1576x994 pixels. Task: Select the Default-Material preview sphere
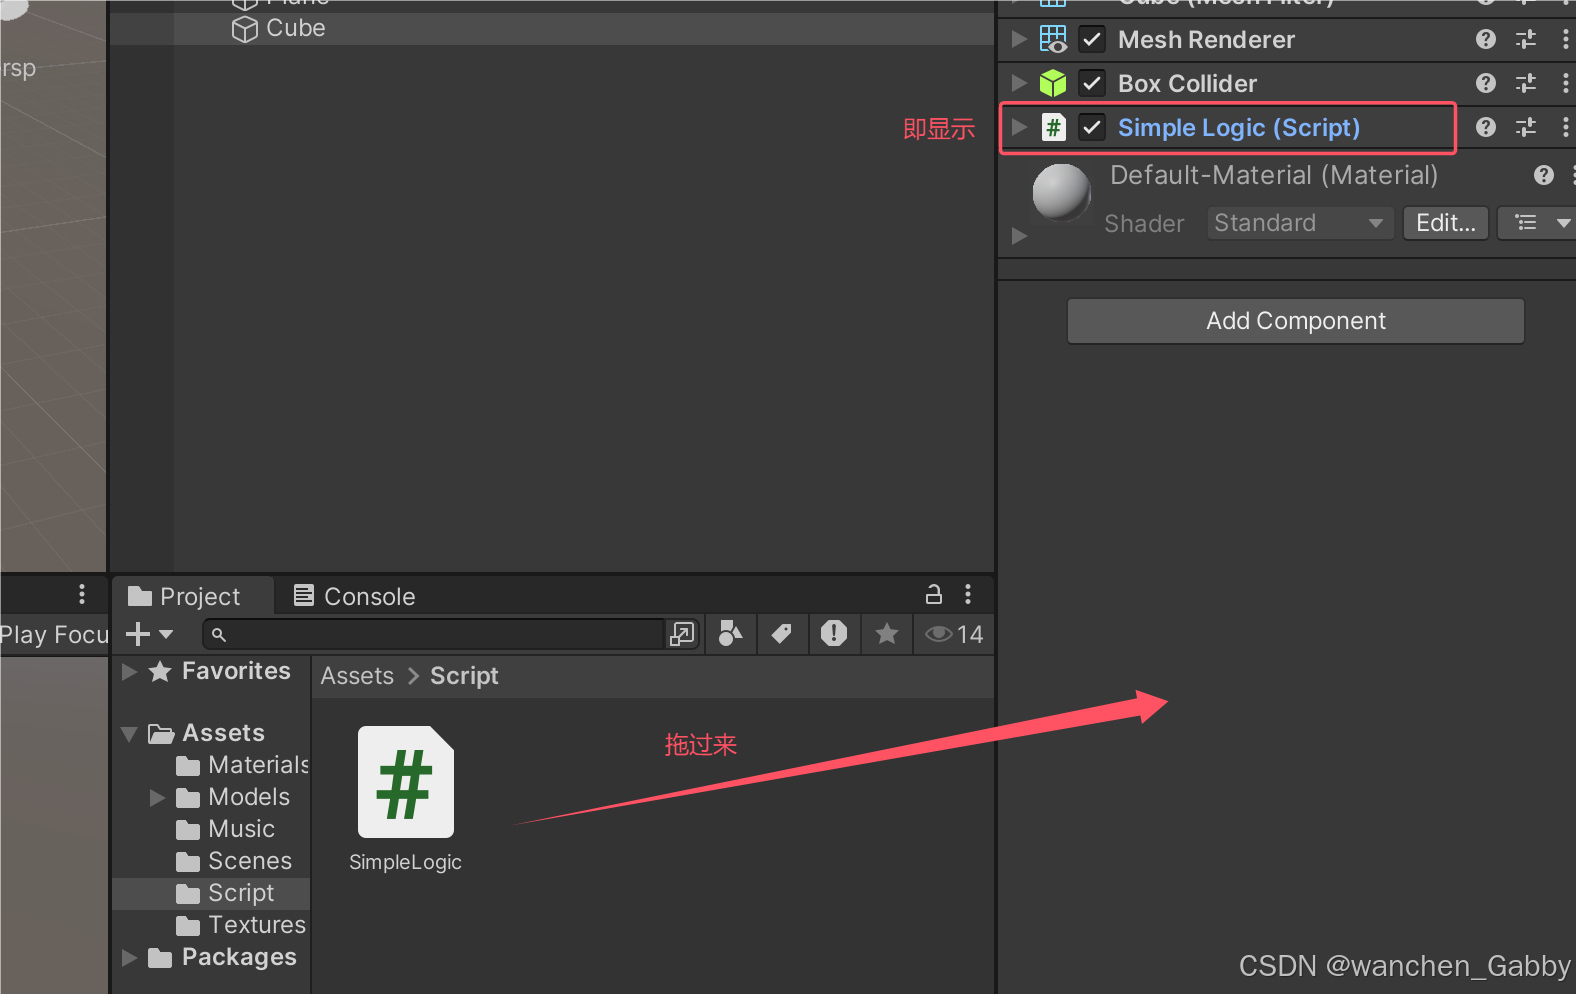[1061, 191]
